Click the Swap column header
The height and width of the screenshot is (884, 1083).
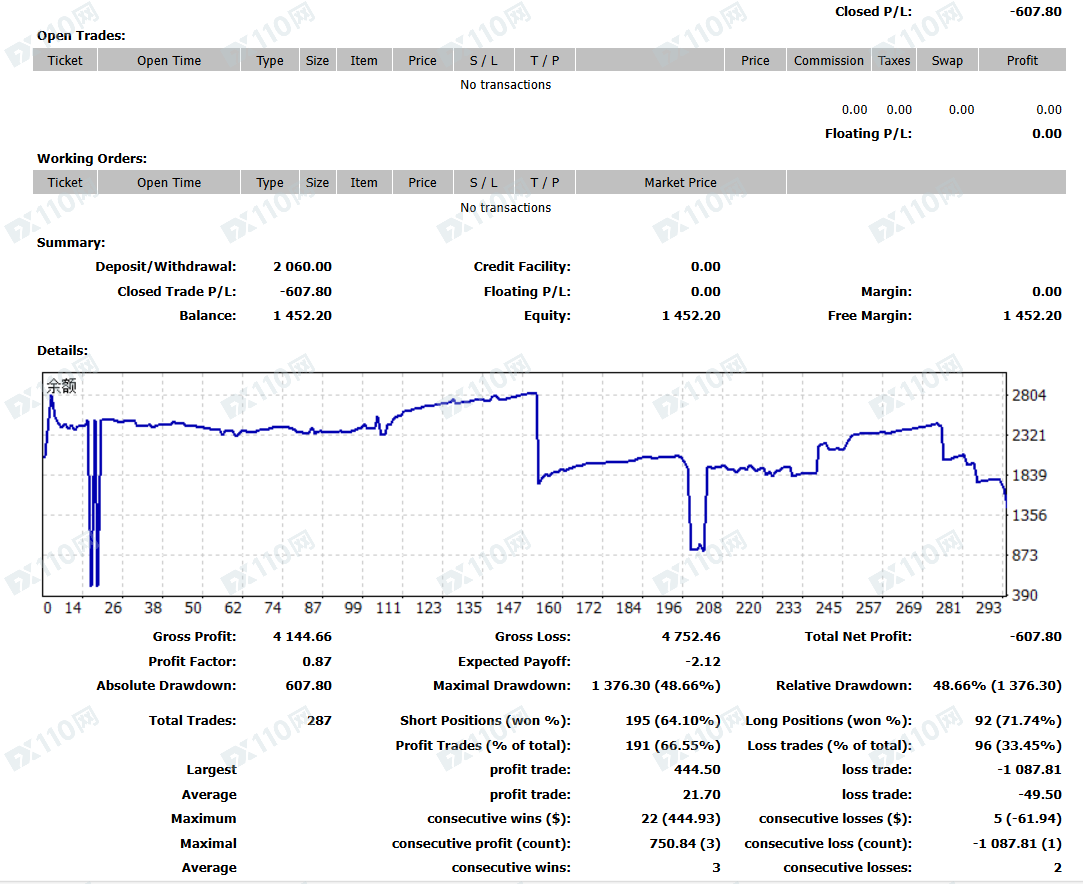[947, 60]
